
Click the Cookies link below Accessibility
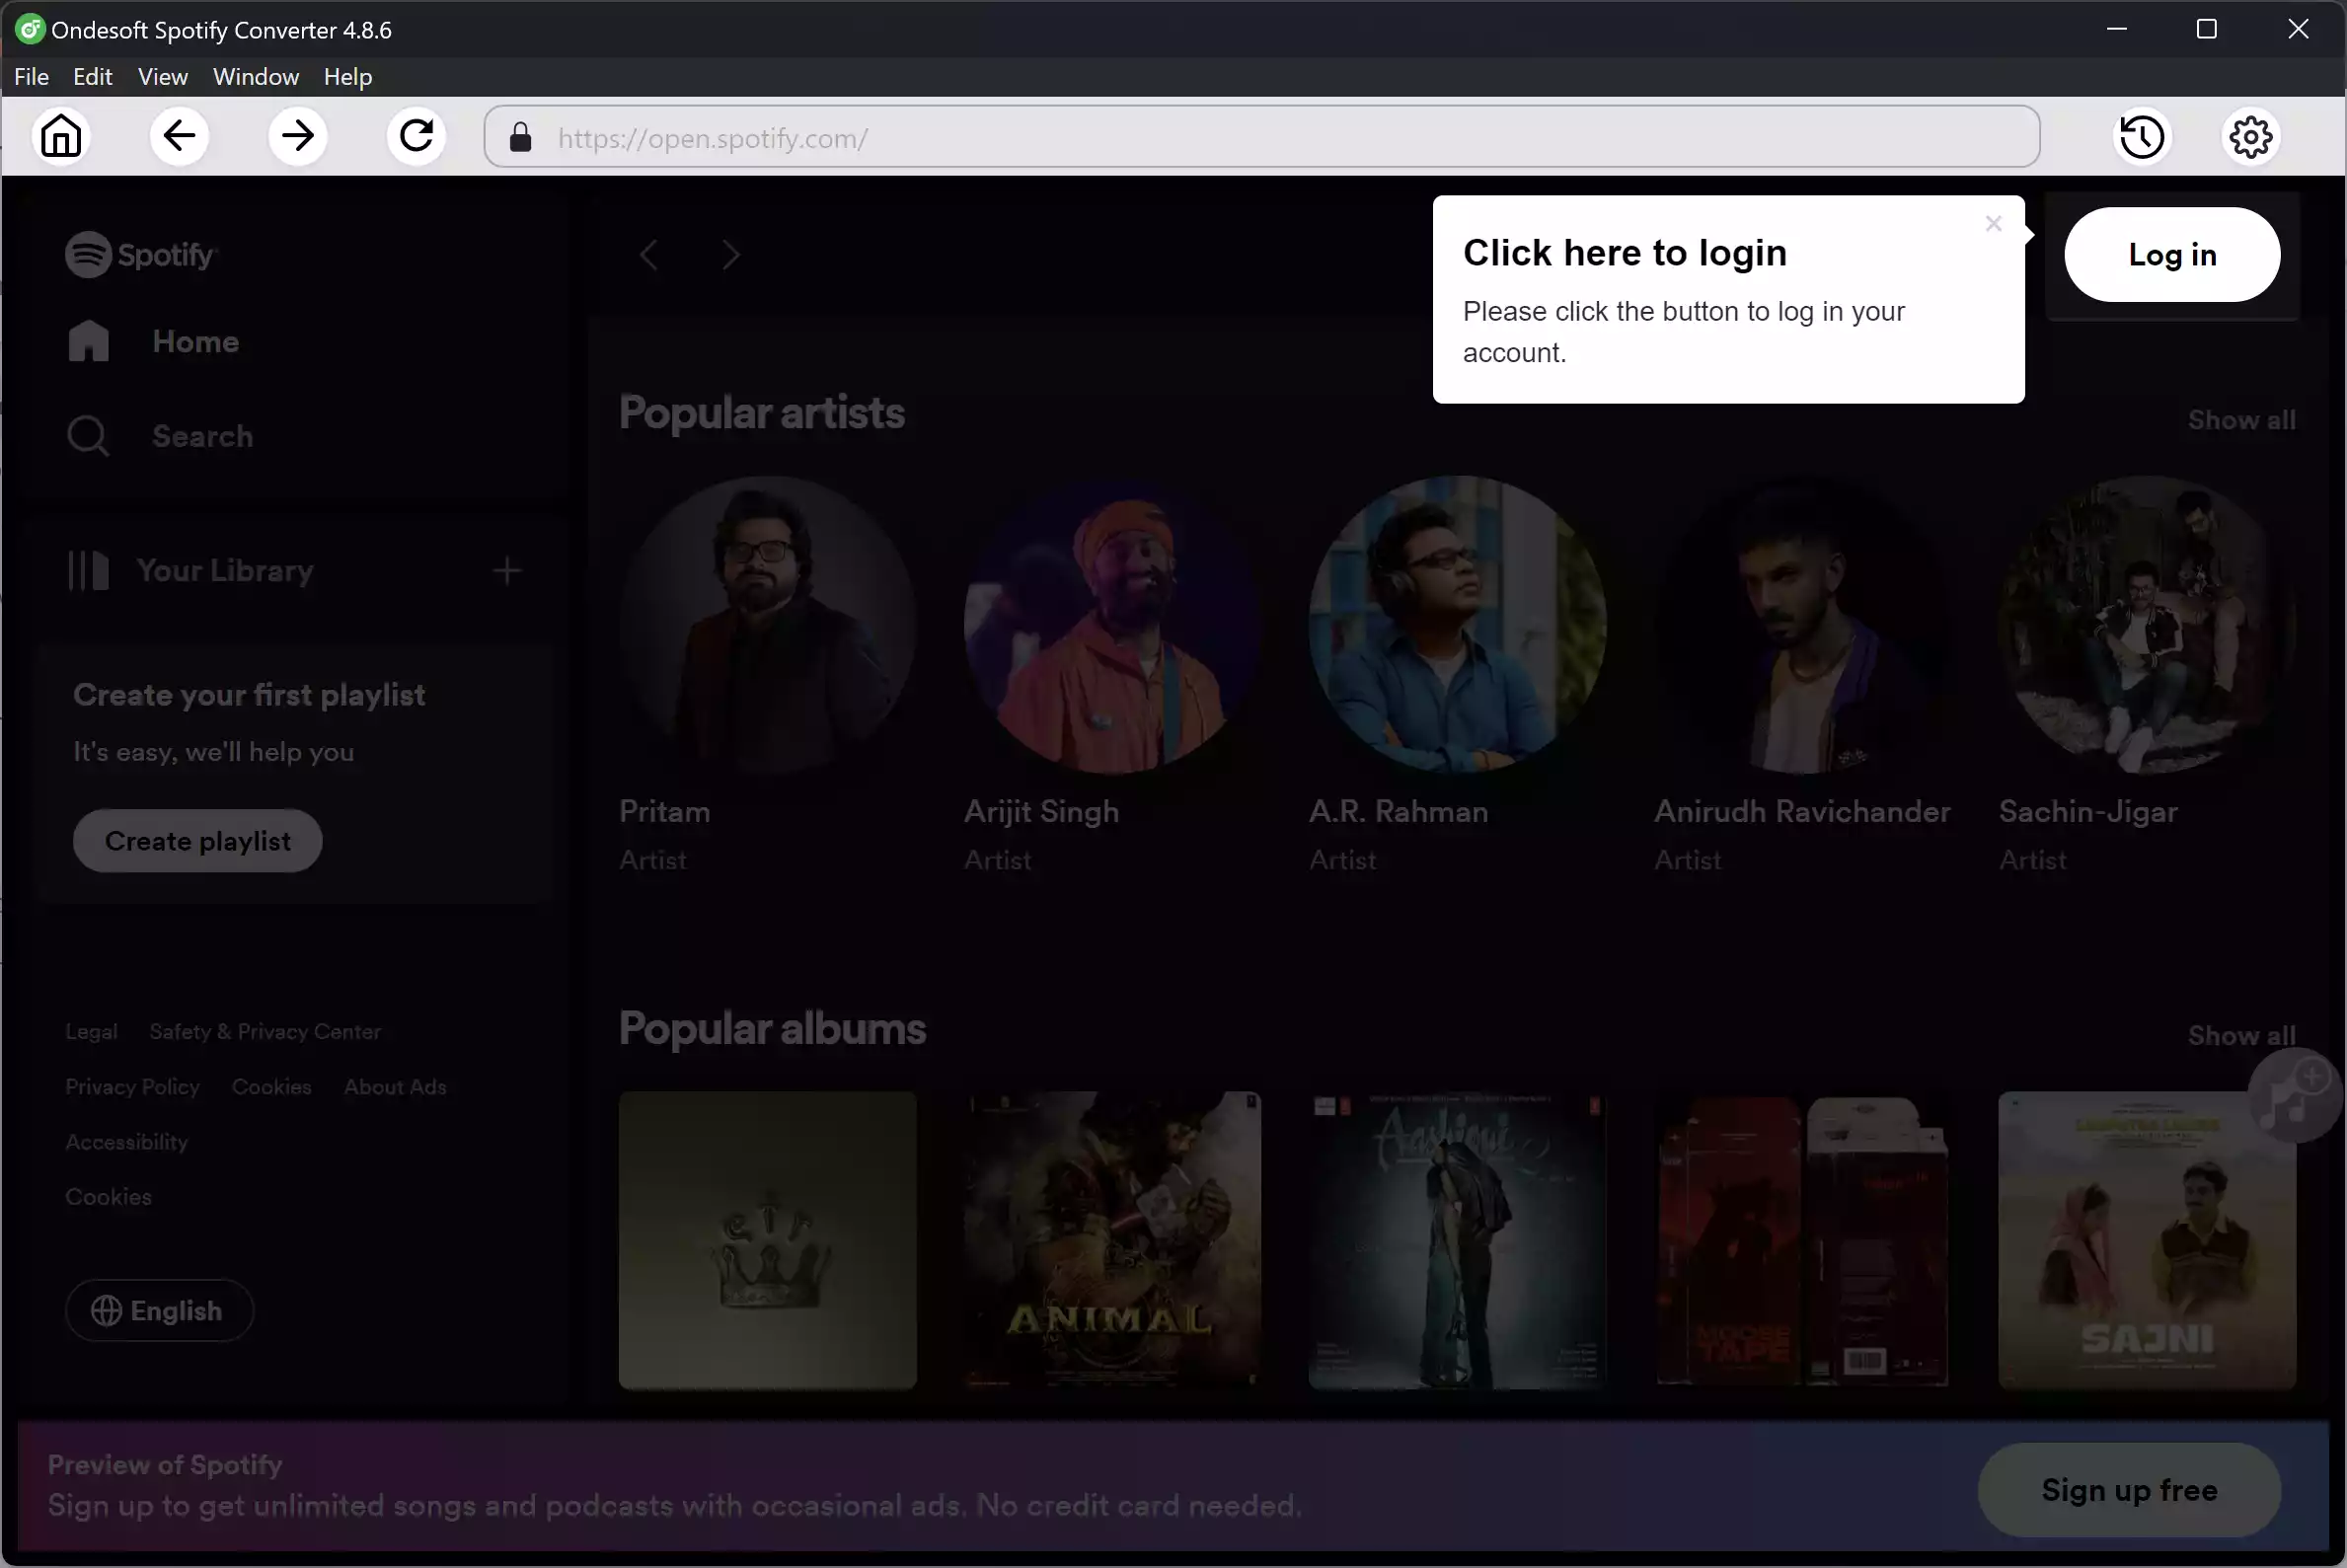(108, 1197)
